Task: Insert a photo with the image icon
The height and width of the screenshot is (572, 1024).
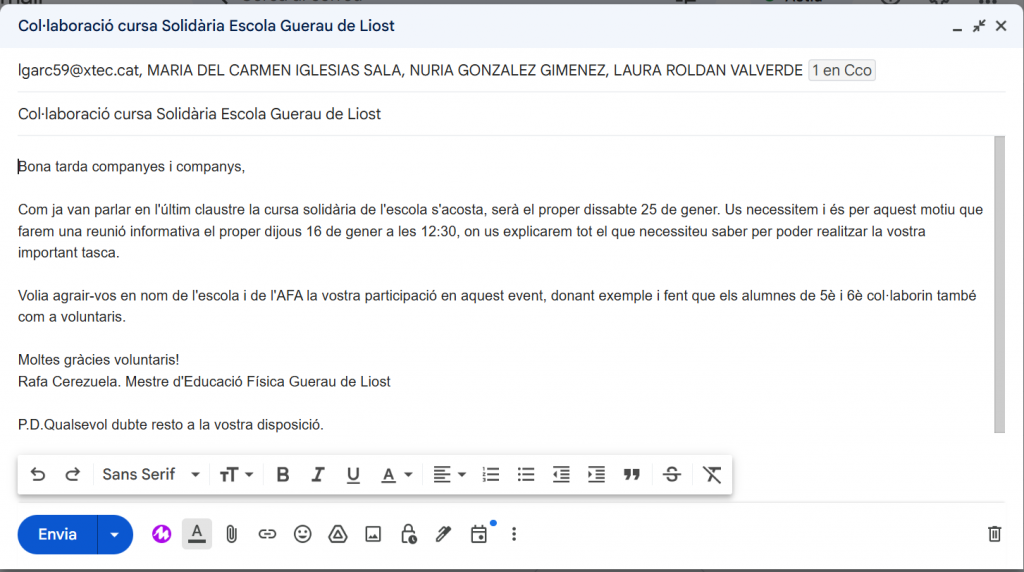Action: [x=373, y=534]
